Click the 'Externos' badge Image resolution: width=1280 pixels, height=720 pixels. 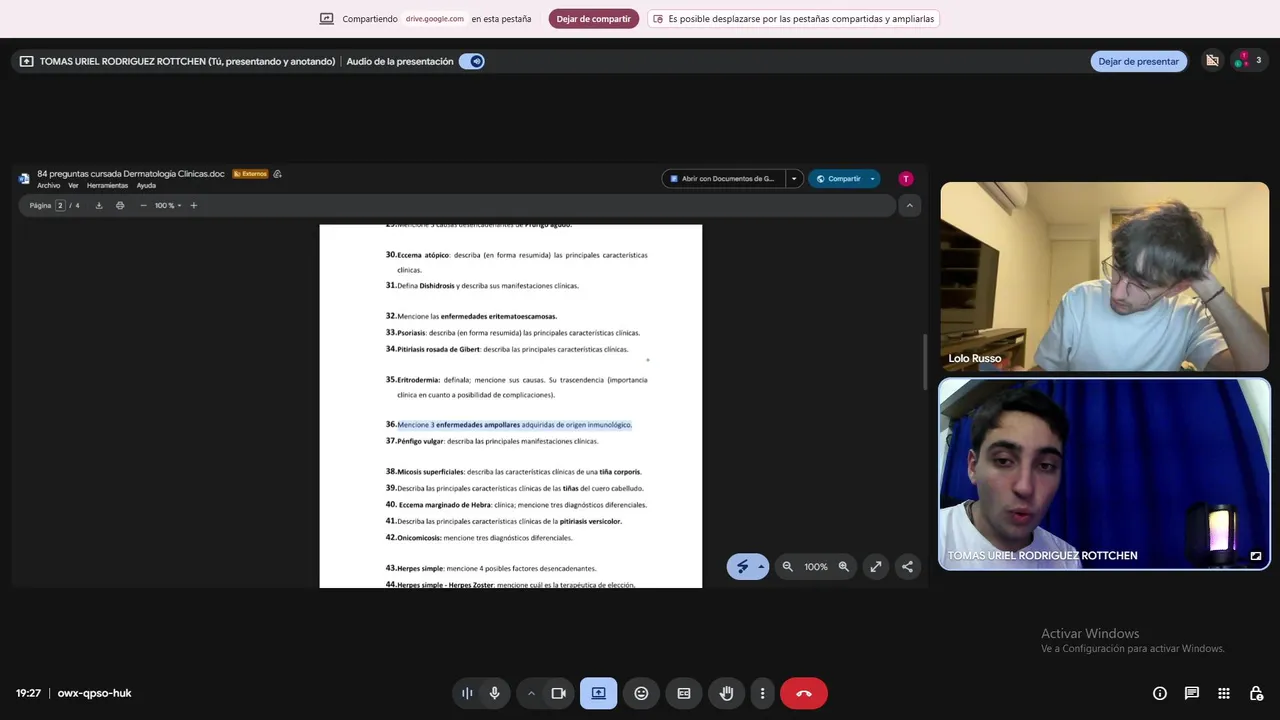250,174
